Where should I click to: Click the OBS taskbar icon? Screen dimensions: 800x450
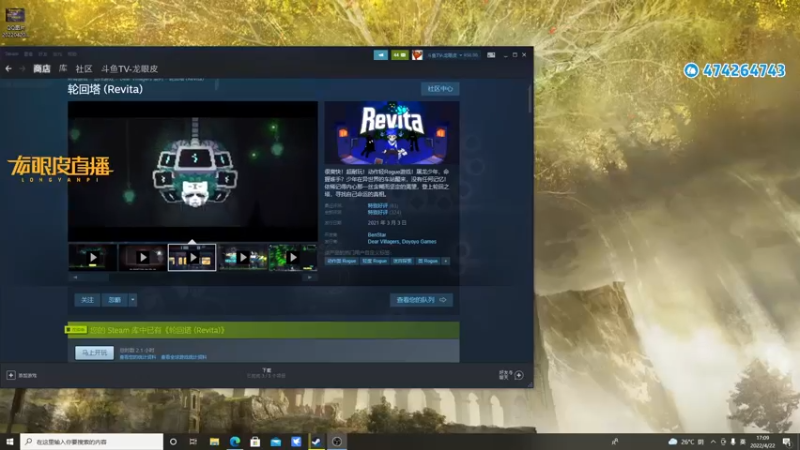[x=337, y=441]
